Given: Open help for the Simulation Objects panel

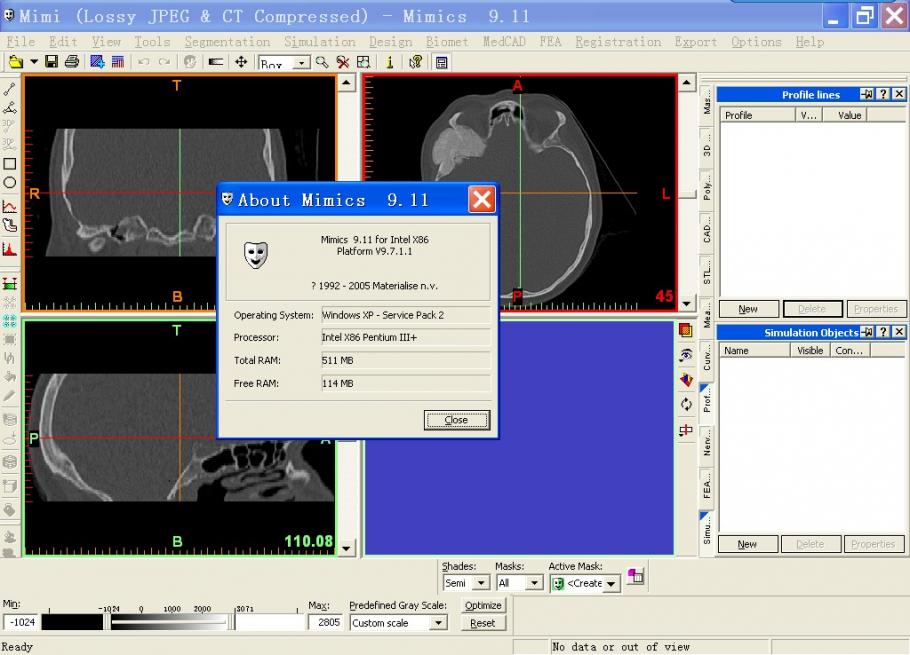Looking at the screenshot, I should (883, 332).
